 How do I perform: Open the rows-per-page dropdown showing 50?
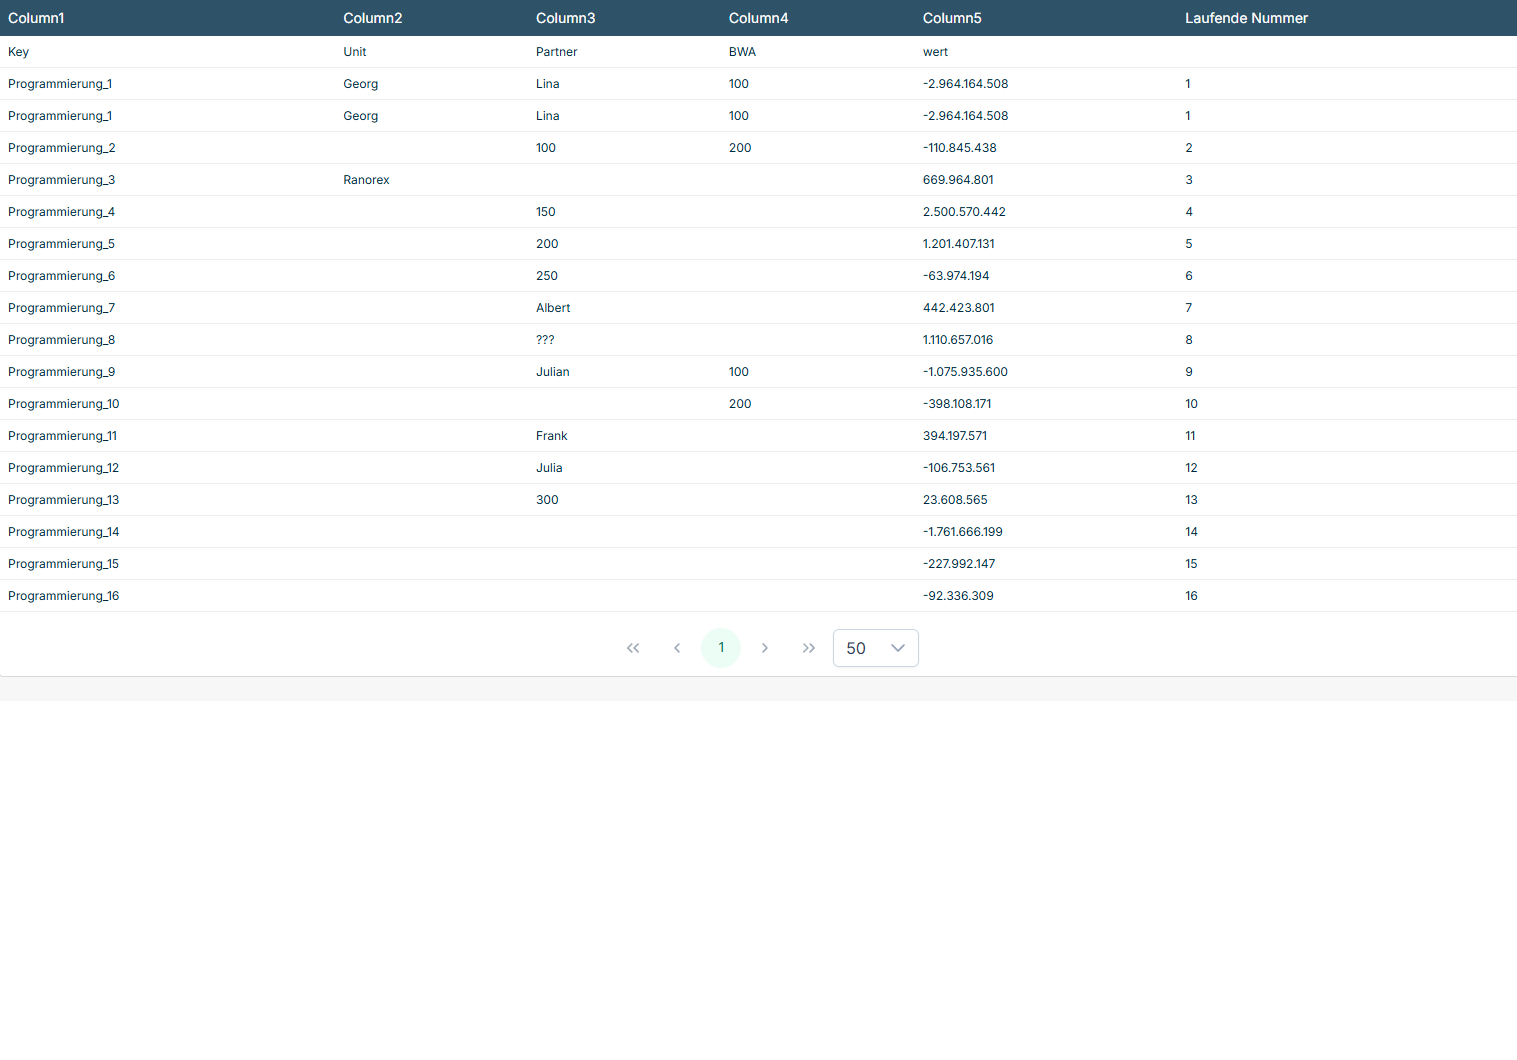[x=876, y=648]
